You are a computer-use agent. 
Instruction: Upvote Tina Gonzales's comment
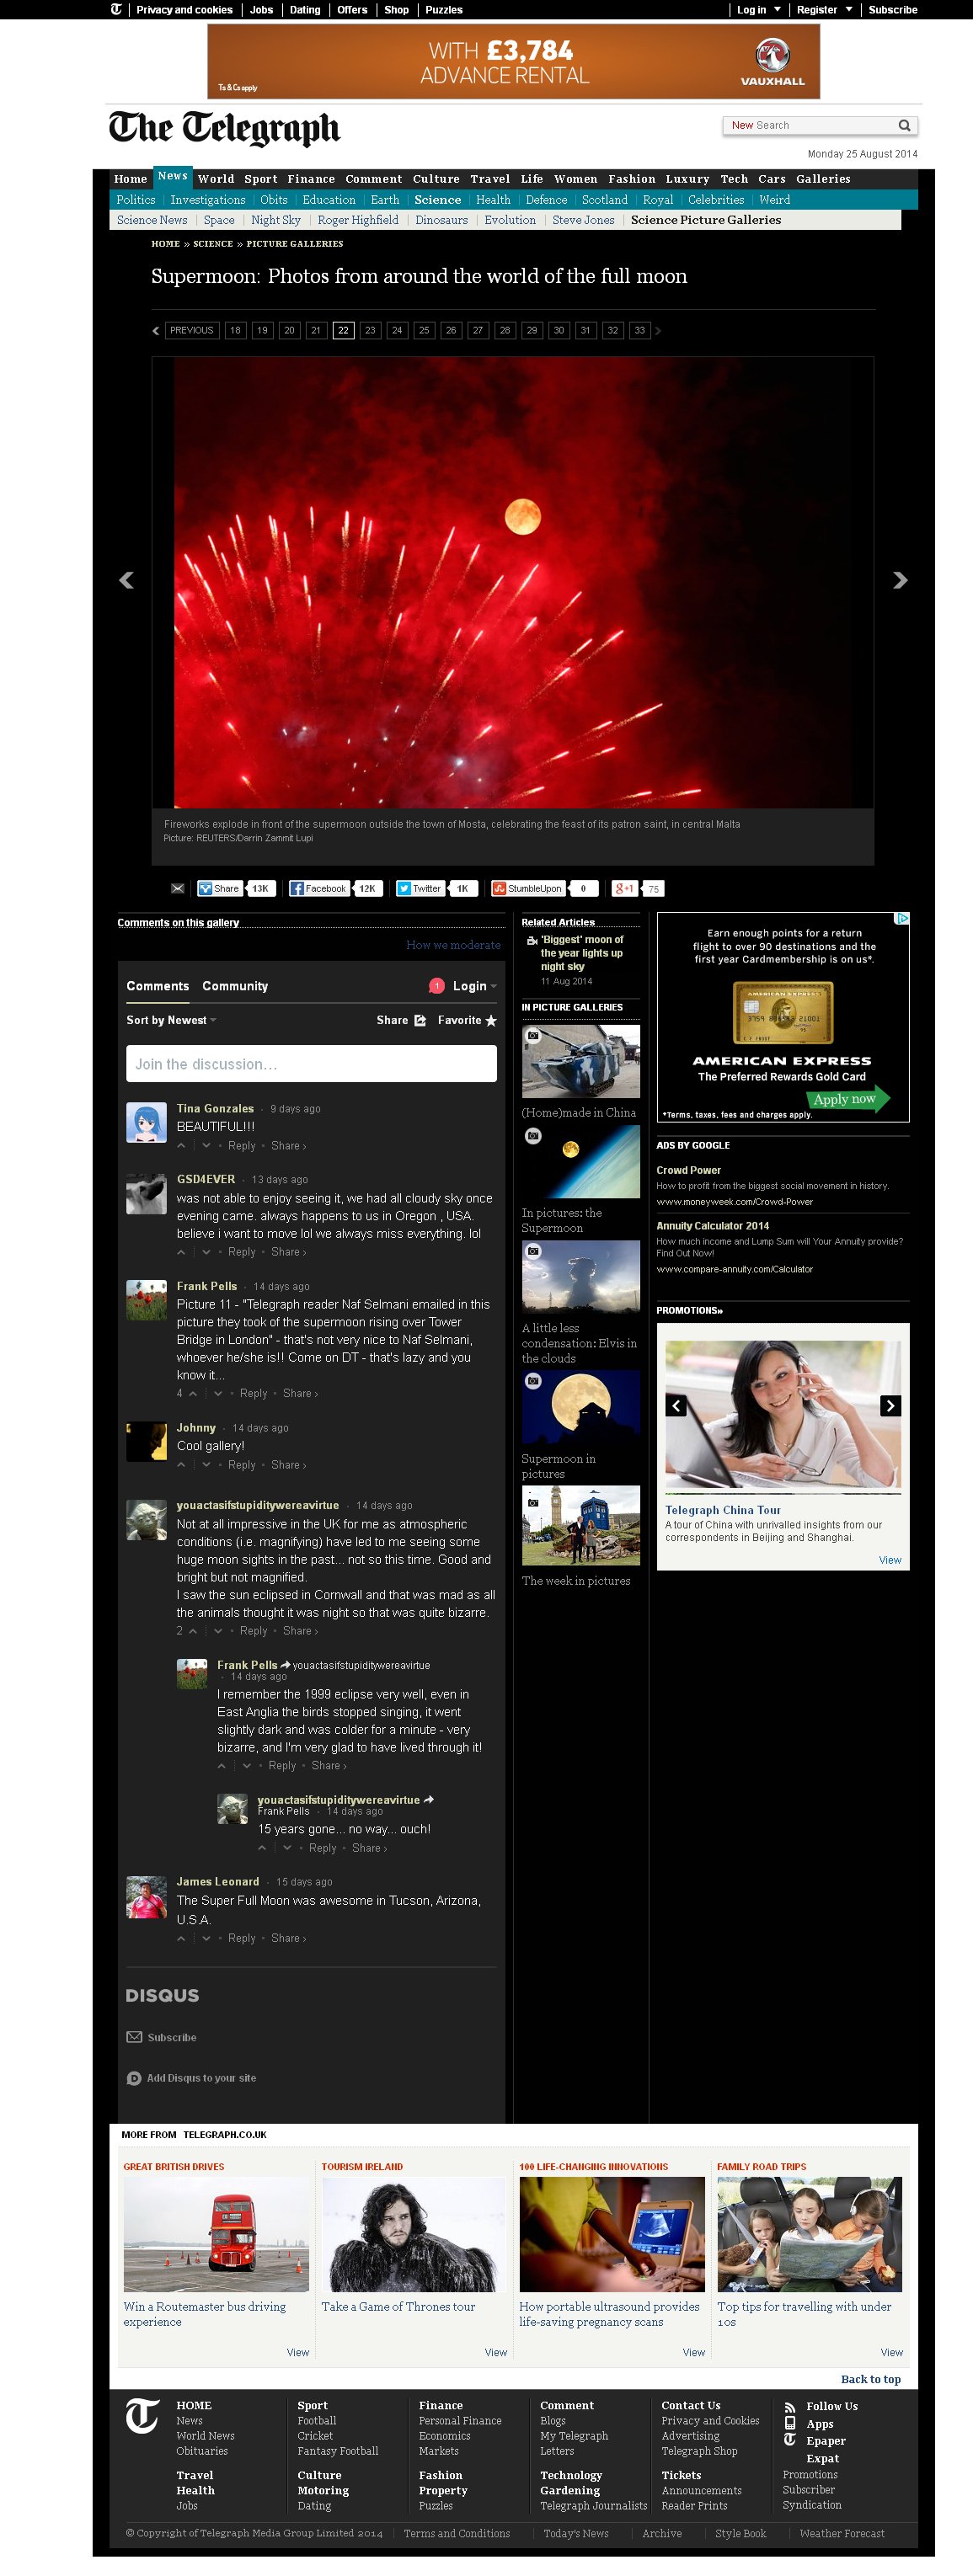182,1146
